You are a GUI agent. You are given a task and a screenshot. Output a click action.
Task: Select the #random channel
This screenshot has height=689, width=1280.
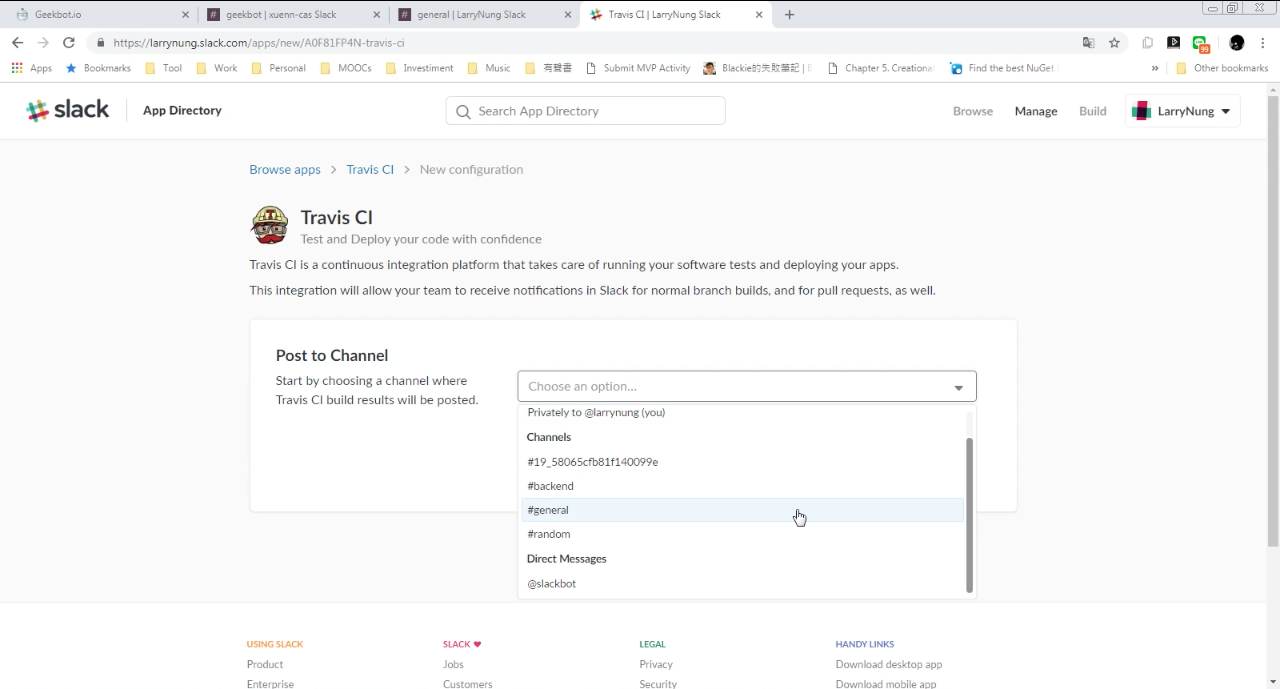742,534
